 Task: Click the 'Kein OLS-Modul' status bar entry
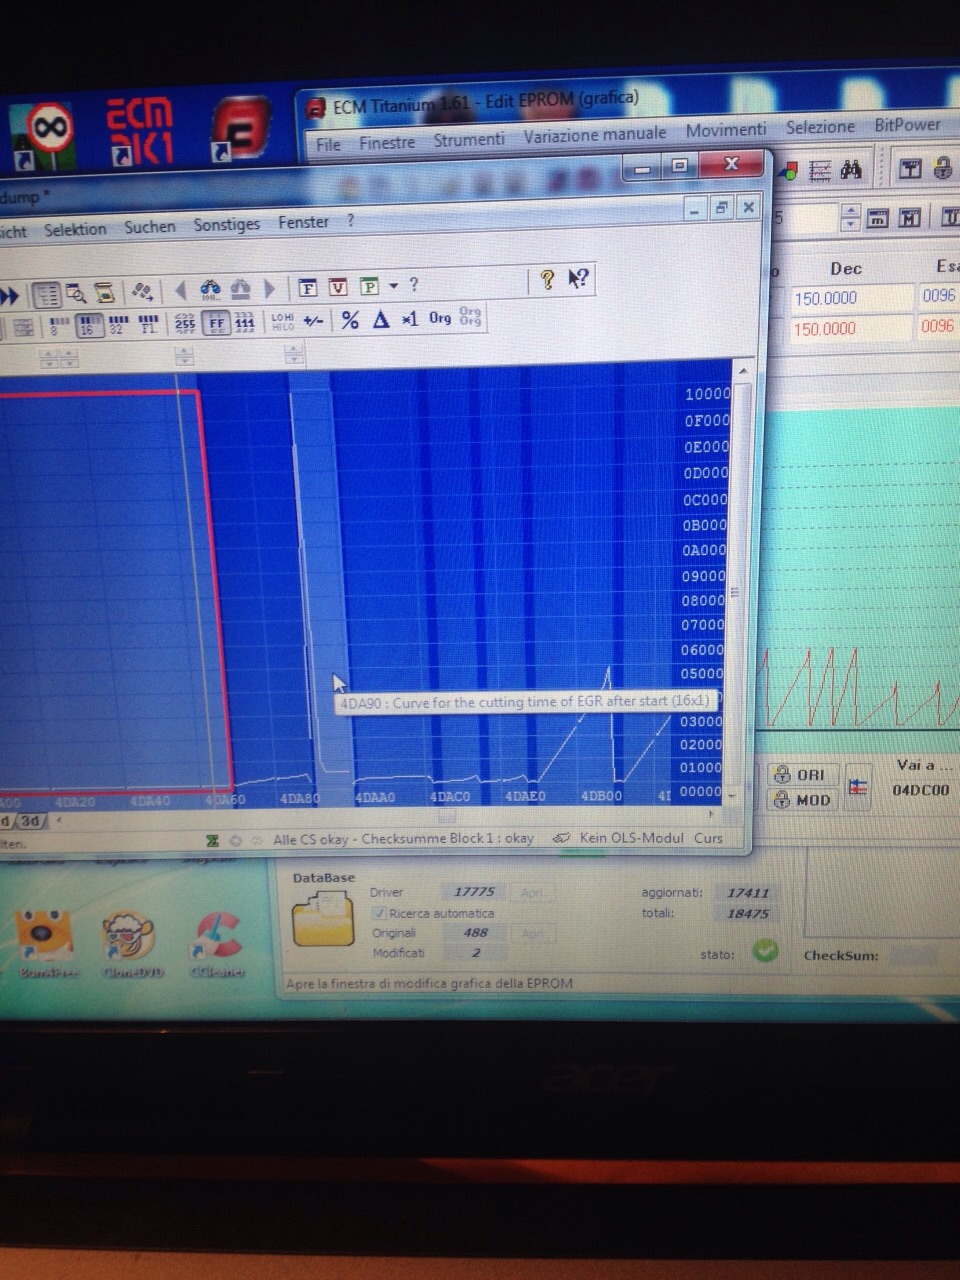[631, 838]
